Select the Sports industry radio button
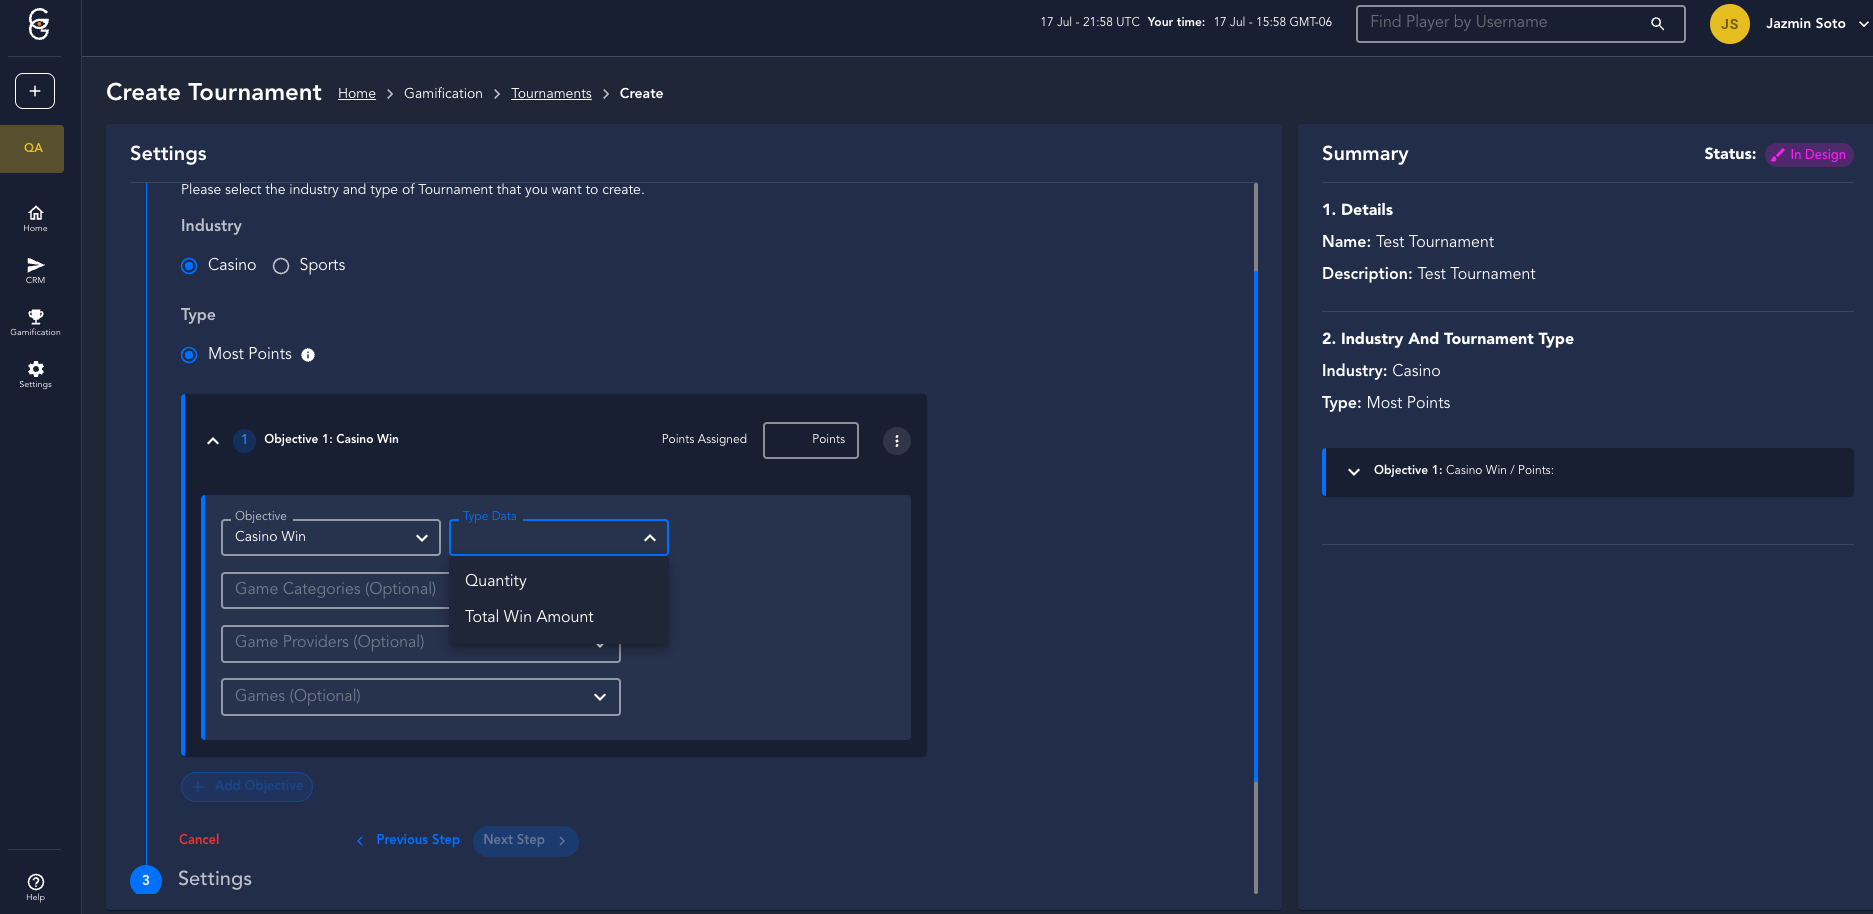This screenshot has height=914, width=1873. [x=281, y=266]
